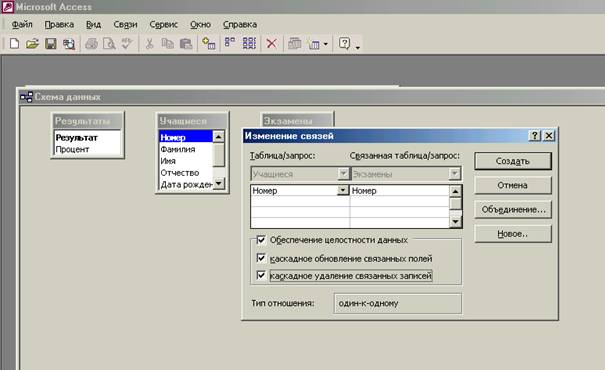
Task: Click the New document toolbar icon
Action: (x=15, y=44)
